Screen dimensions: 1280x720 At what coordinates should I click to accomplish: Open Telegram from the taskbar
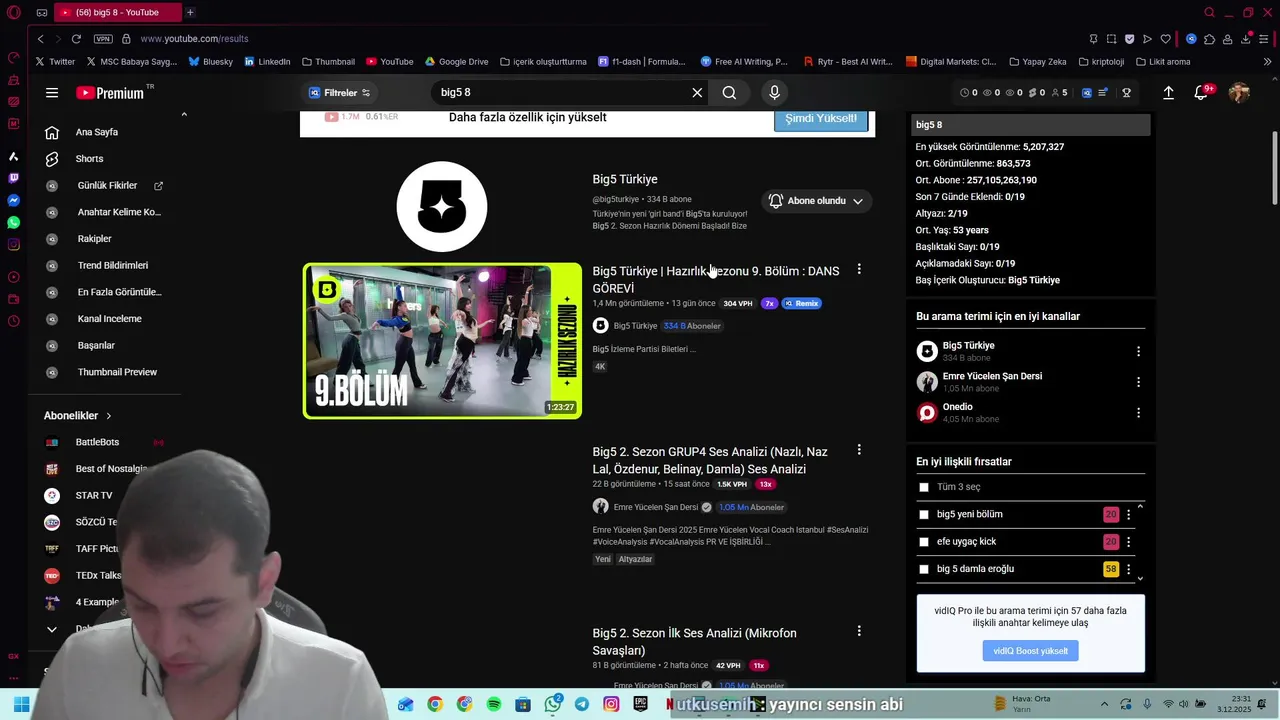[x=582, y=705]
